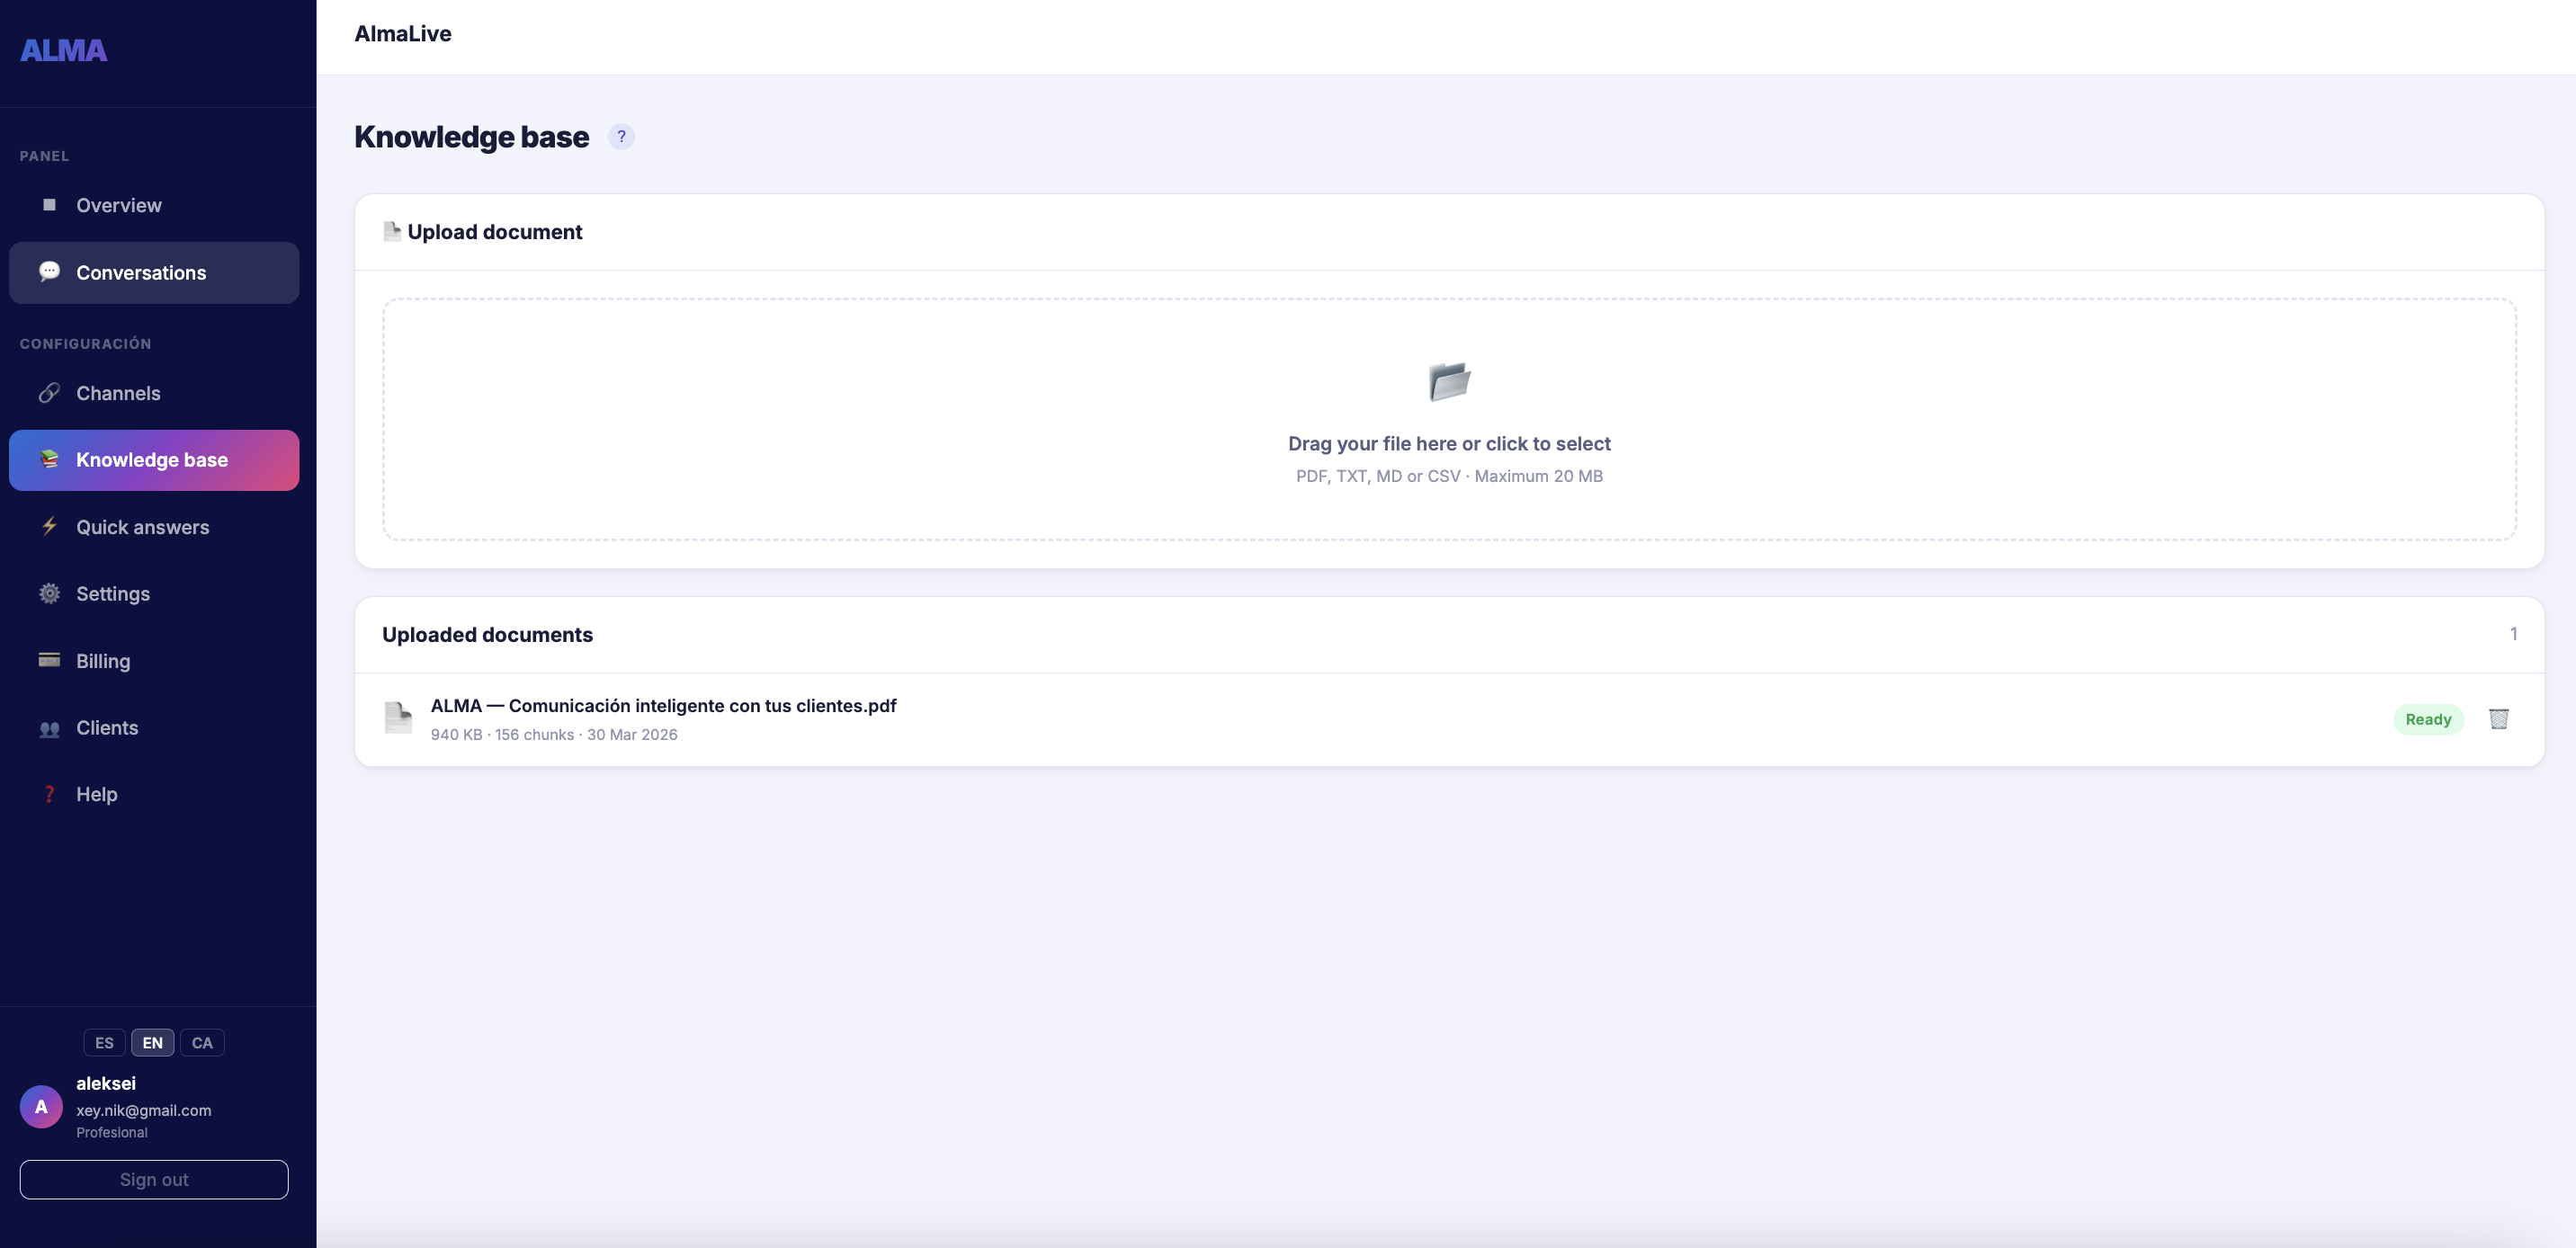Open the Conversations panel via its speech bubble icon
This screenshot has height=1248, width=2576.
pos(49,271)
